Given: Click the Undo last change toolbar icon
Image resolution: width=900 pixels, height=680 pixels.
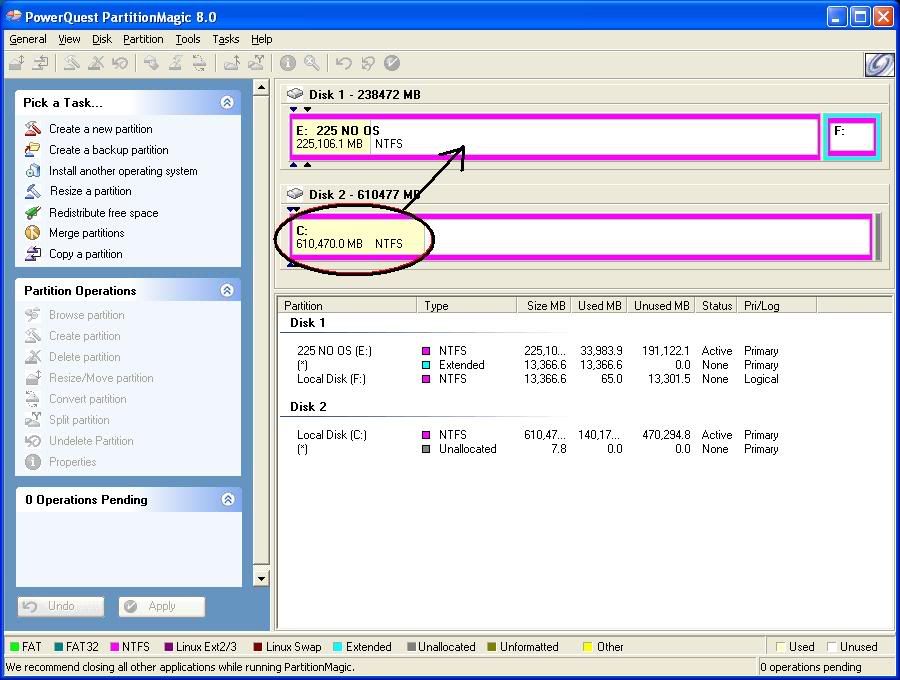Looking at the screenshot, I should (343, 63).
